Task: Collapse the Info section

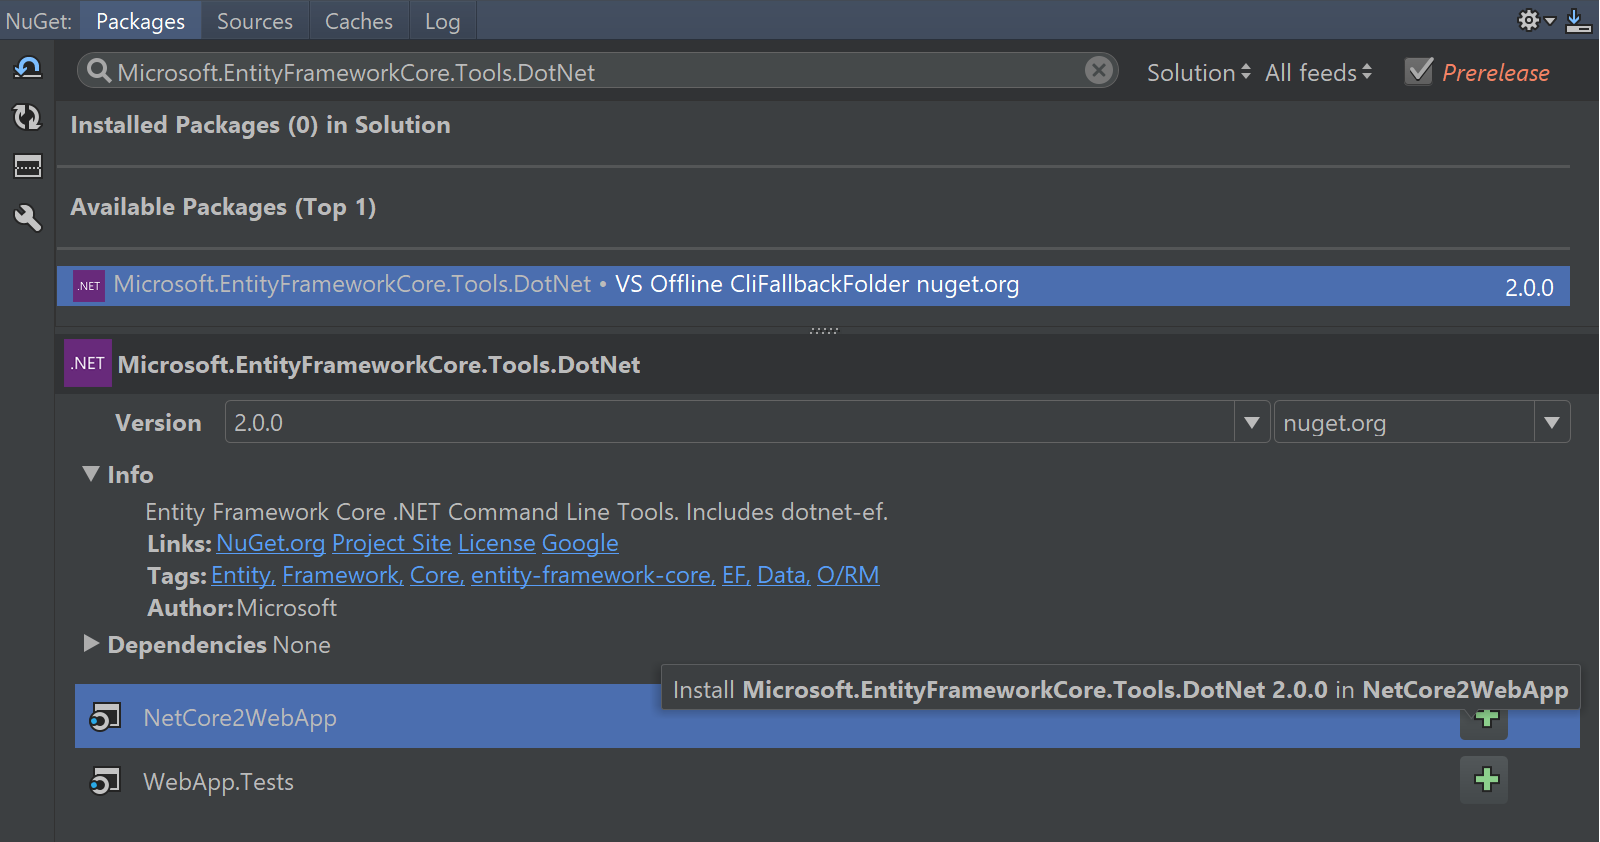Action: (x=91, y=474)
